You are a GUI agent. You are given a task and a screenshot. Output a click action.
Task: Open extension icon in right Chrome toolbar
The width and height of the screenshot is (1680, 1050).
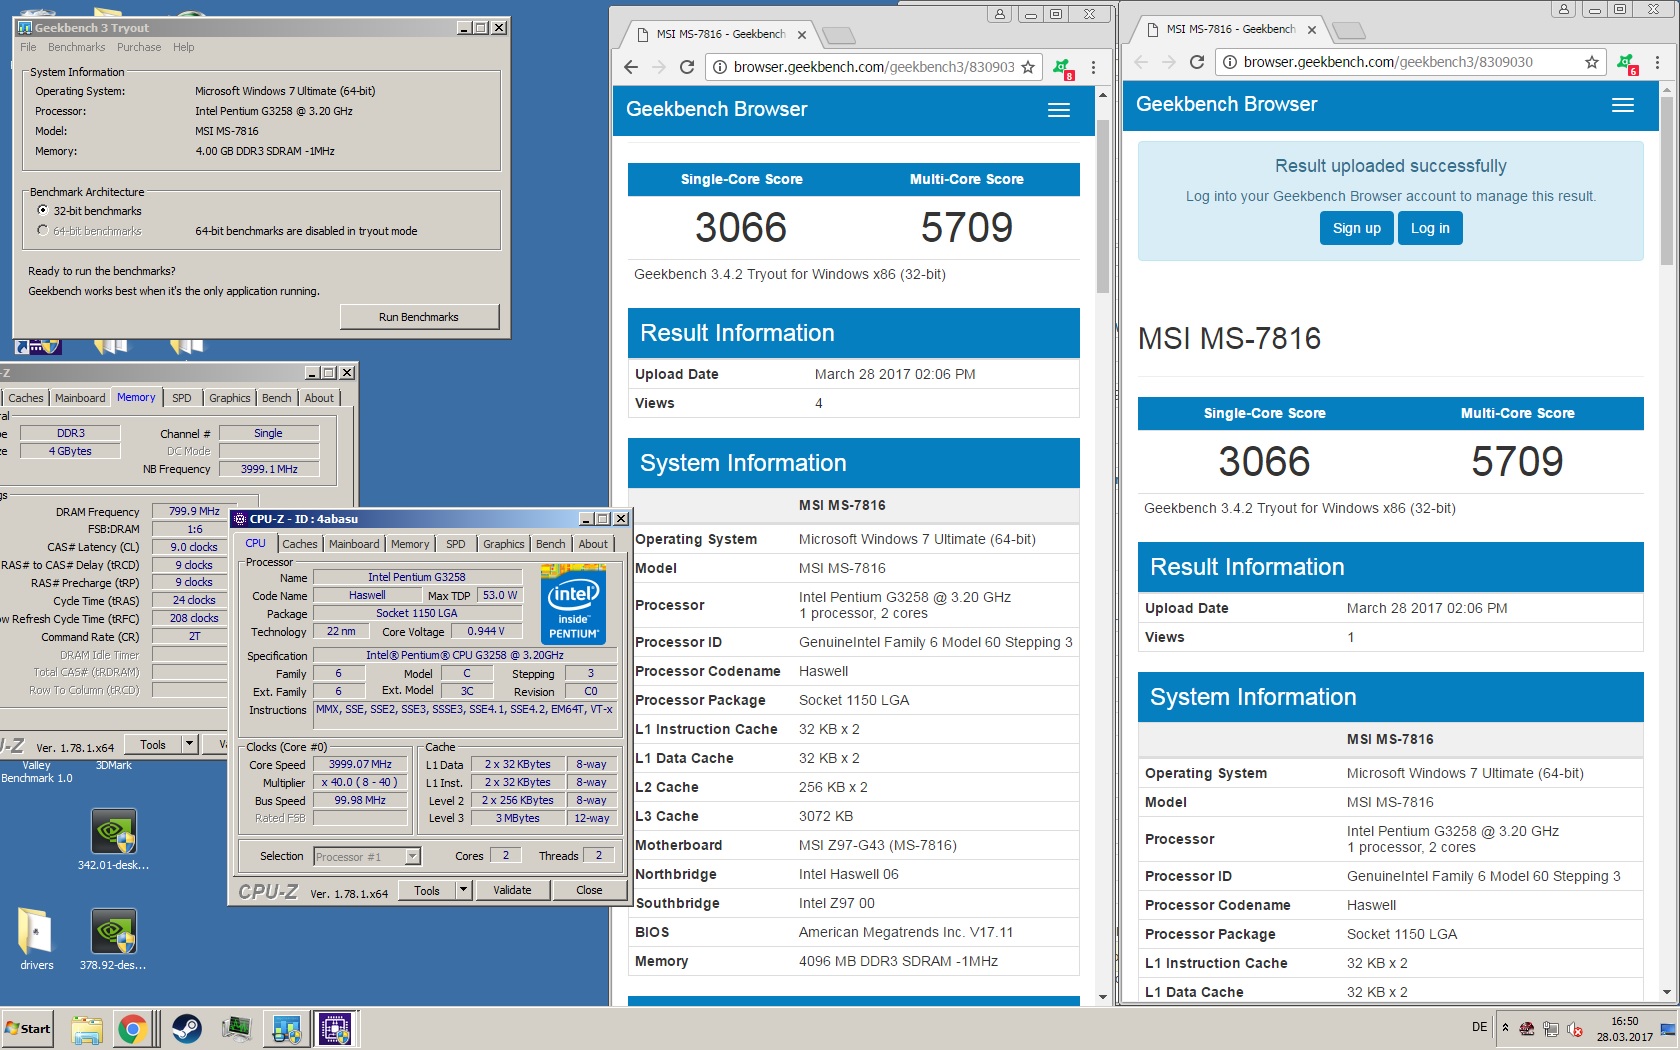coord(1627,63)
